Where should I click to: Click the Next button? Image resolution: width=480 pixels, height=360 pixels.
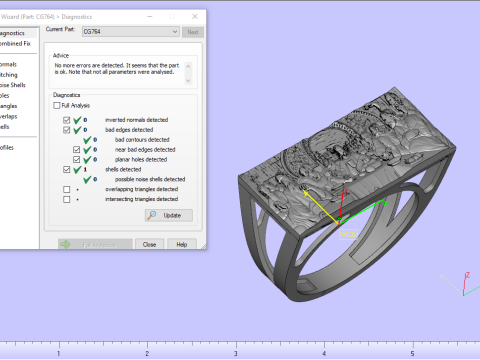tap(193, 32)
